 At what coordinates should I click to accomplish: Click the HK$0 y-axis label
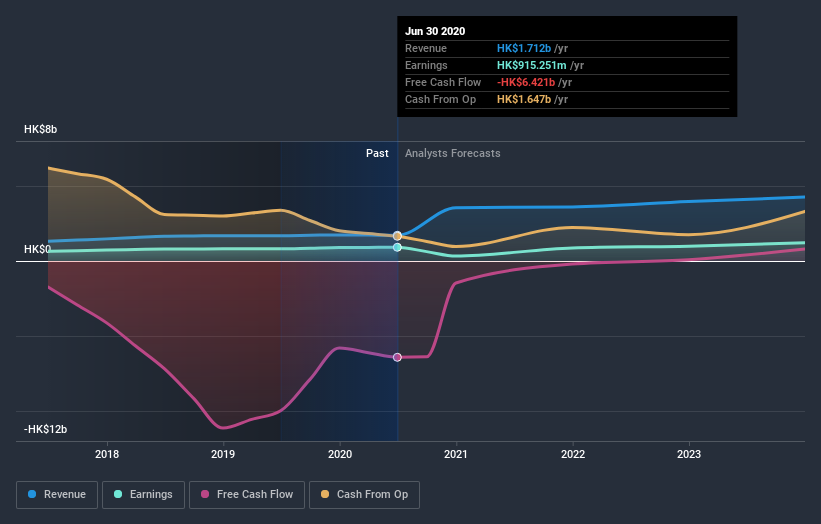pos(37,249)
